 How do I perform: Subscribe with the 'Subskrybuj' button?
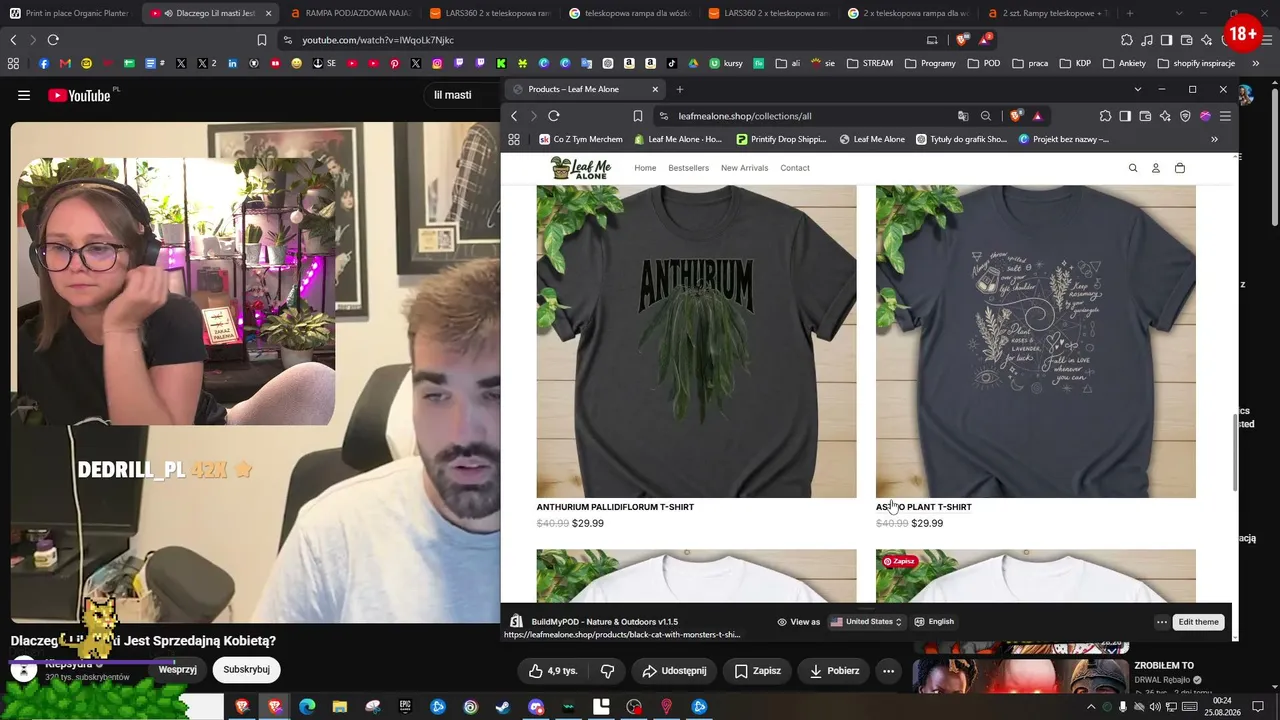247,669
